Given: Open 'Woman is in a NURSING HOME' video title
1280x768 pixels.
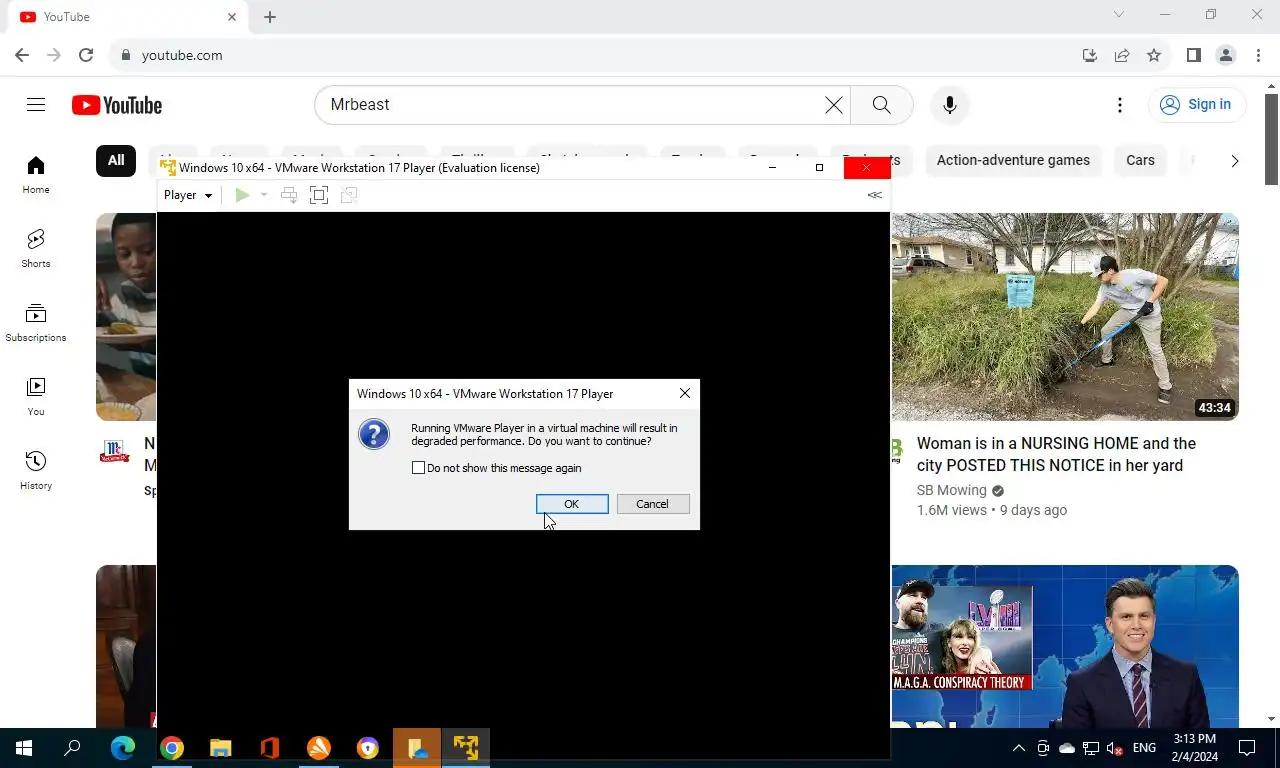Looking at the screenshot, I should (x=1056, y=454).
